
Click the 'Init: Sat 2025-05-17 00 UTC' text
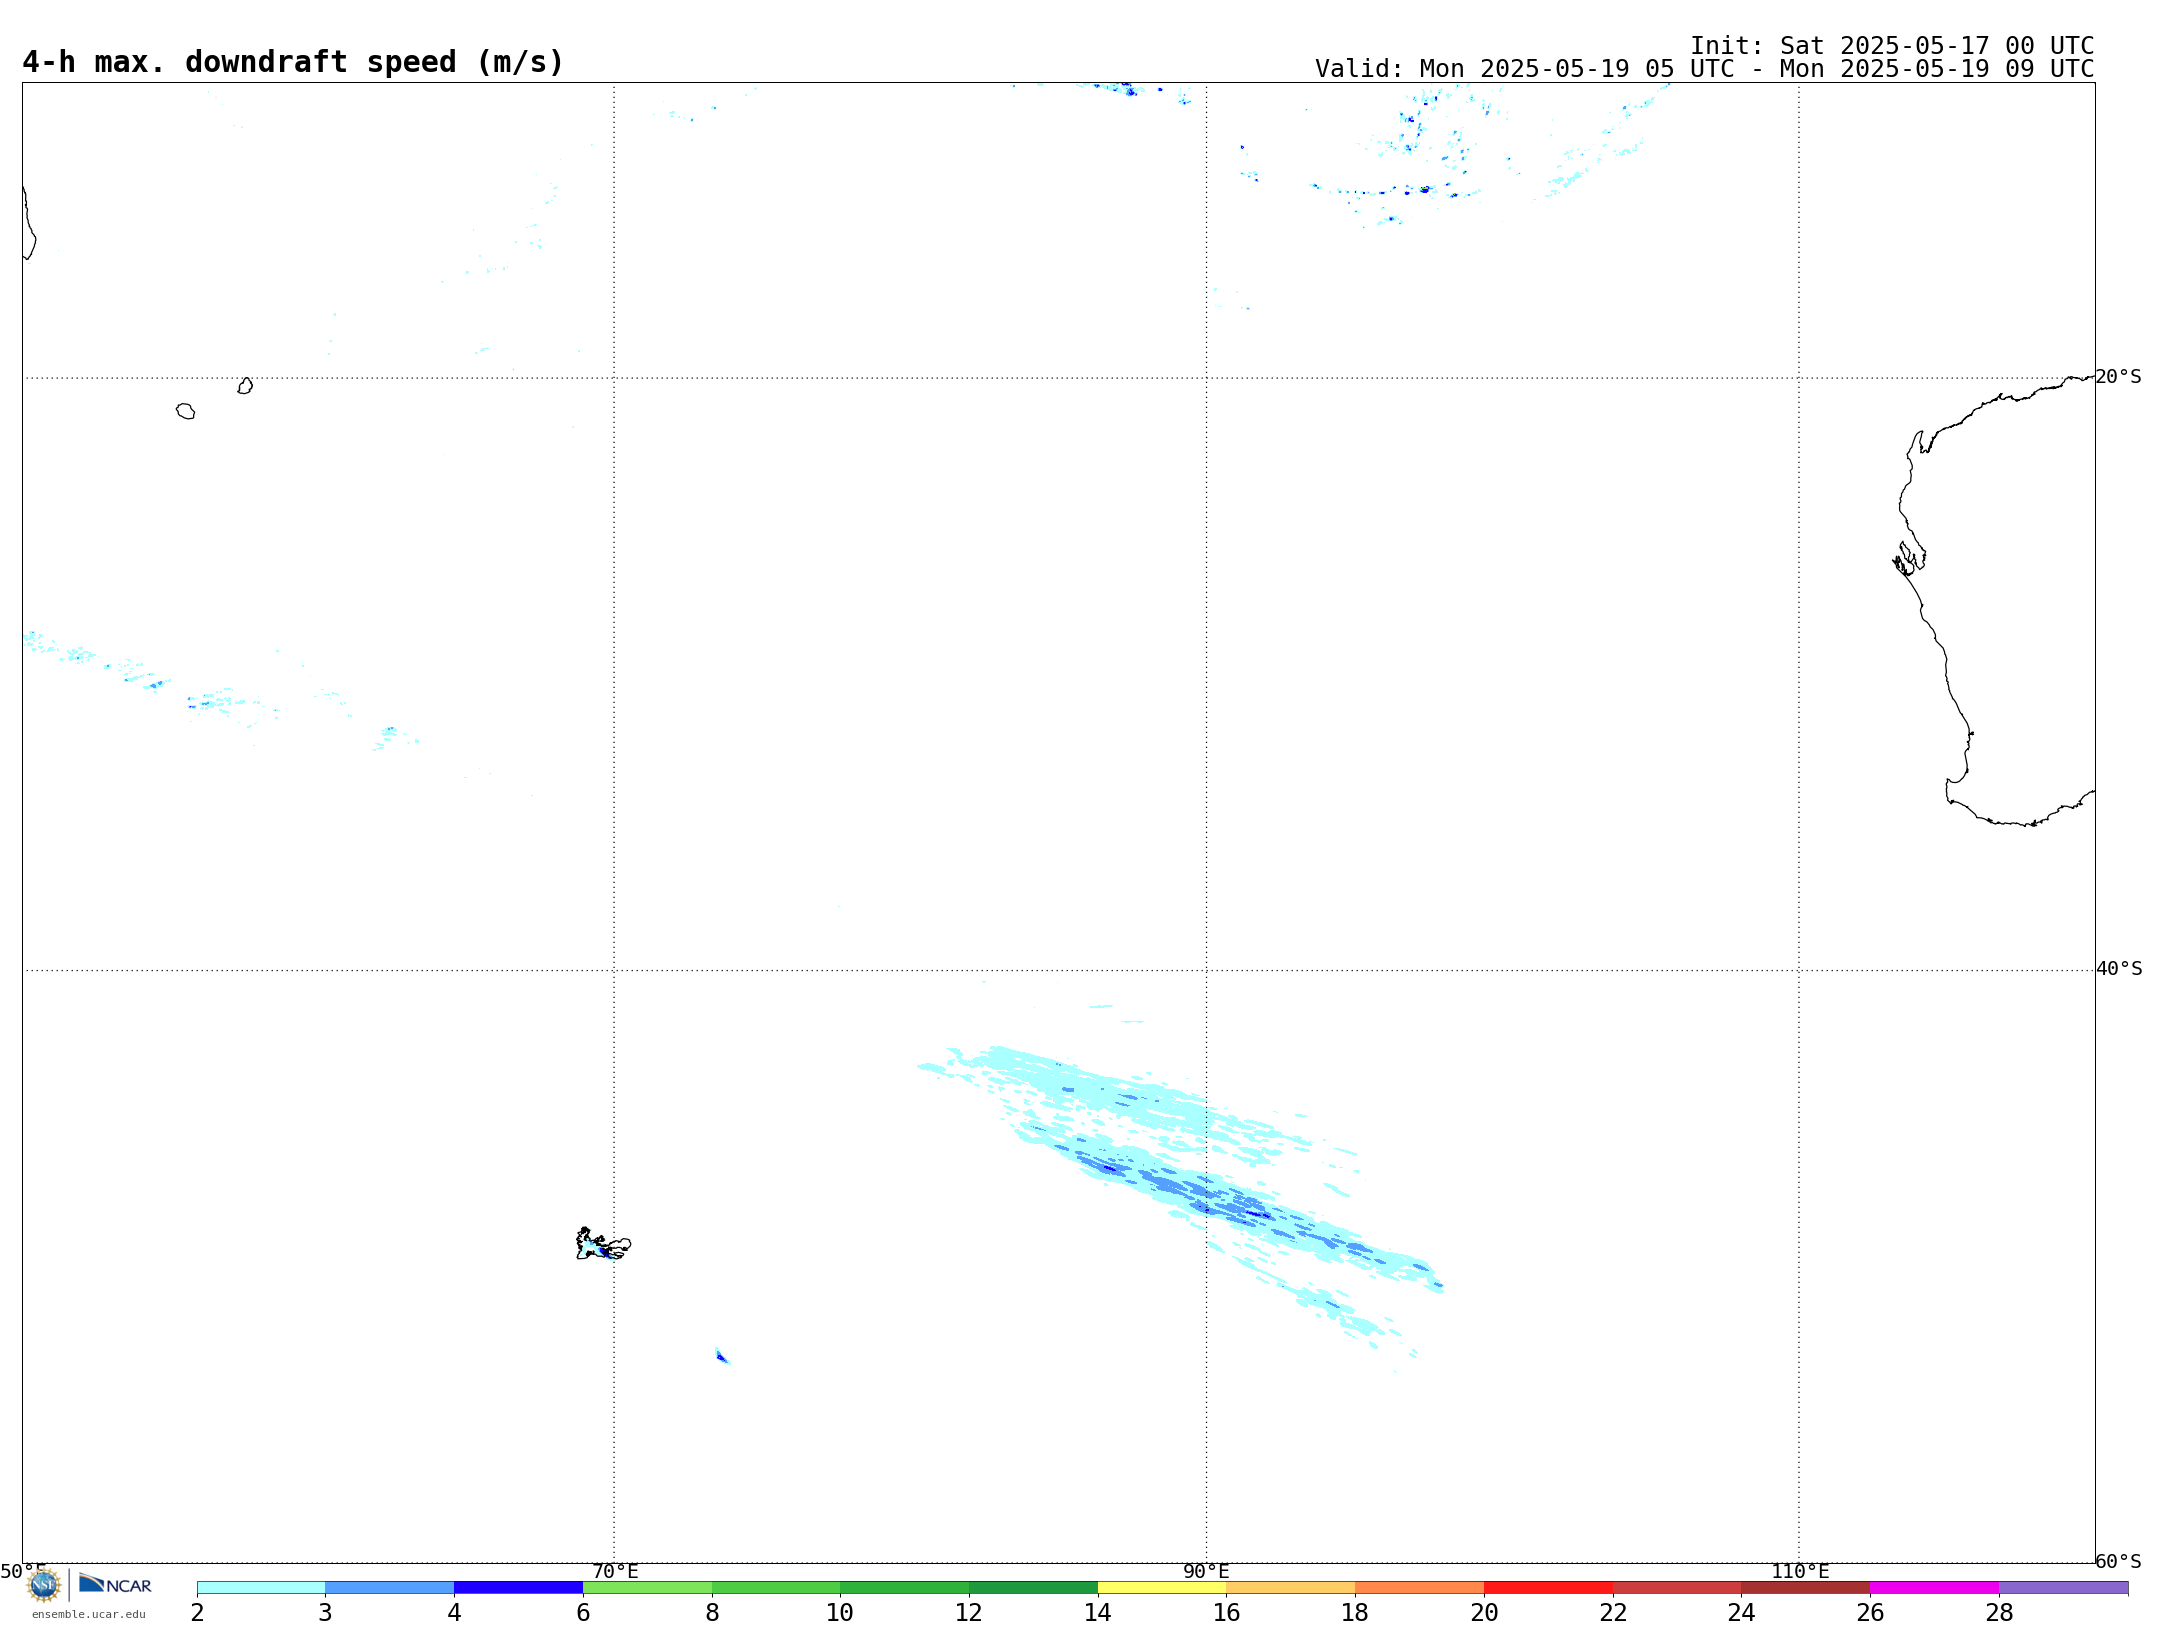click(1892, 46)
